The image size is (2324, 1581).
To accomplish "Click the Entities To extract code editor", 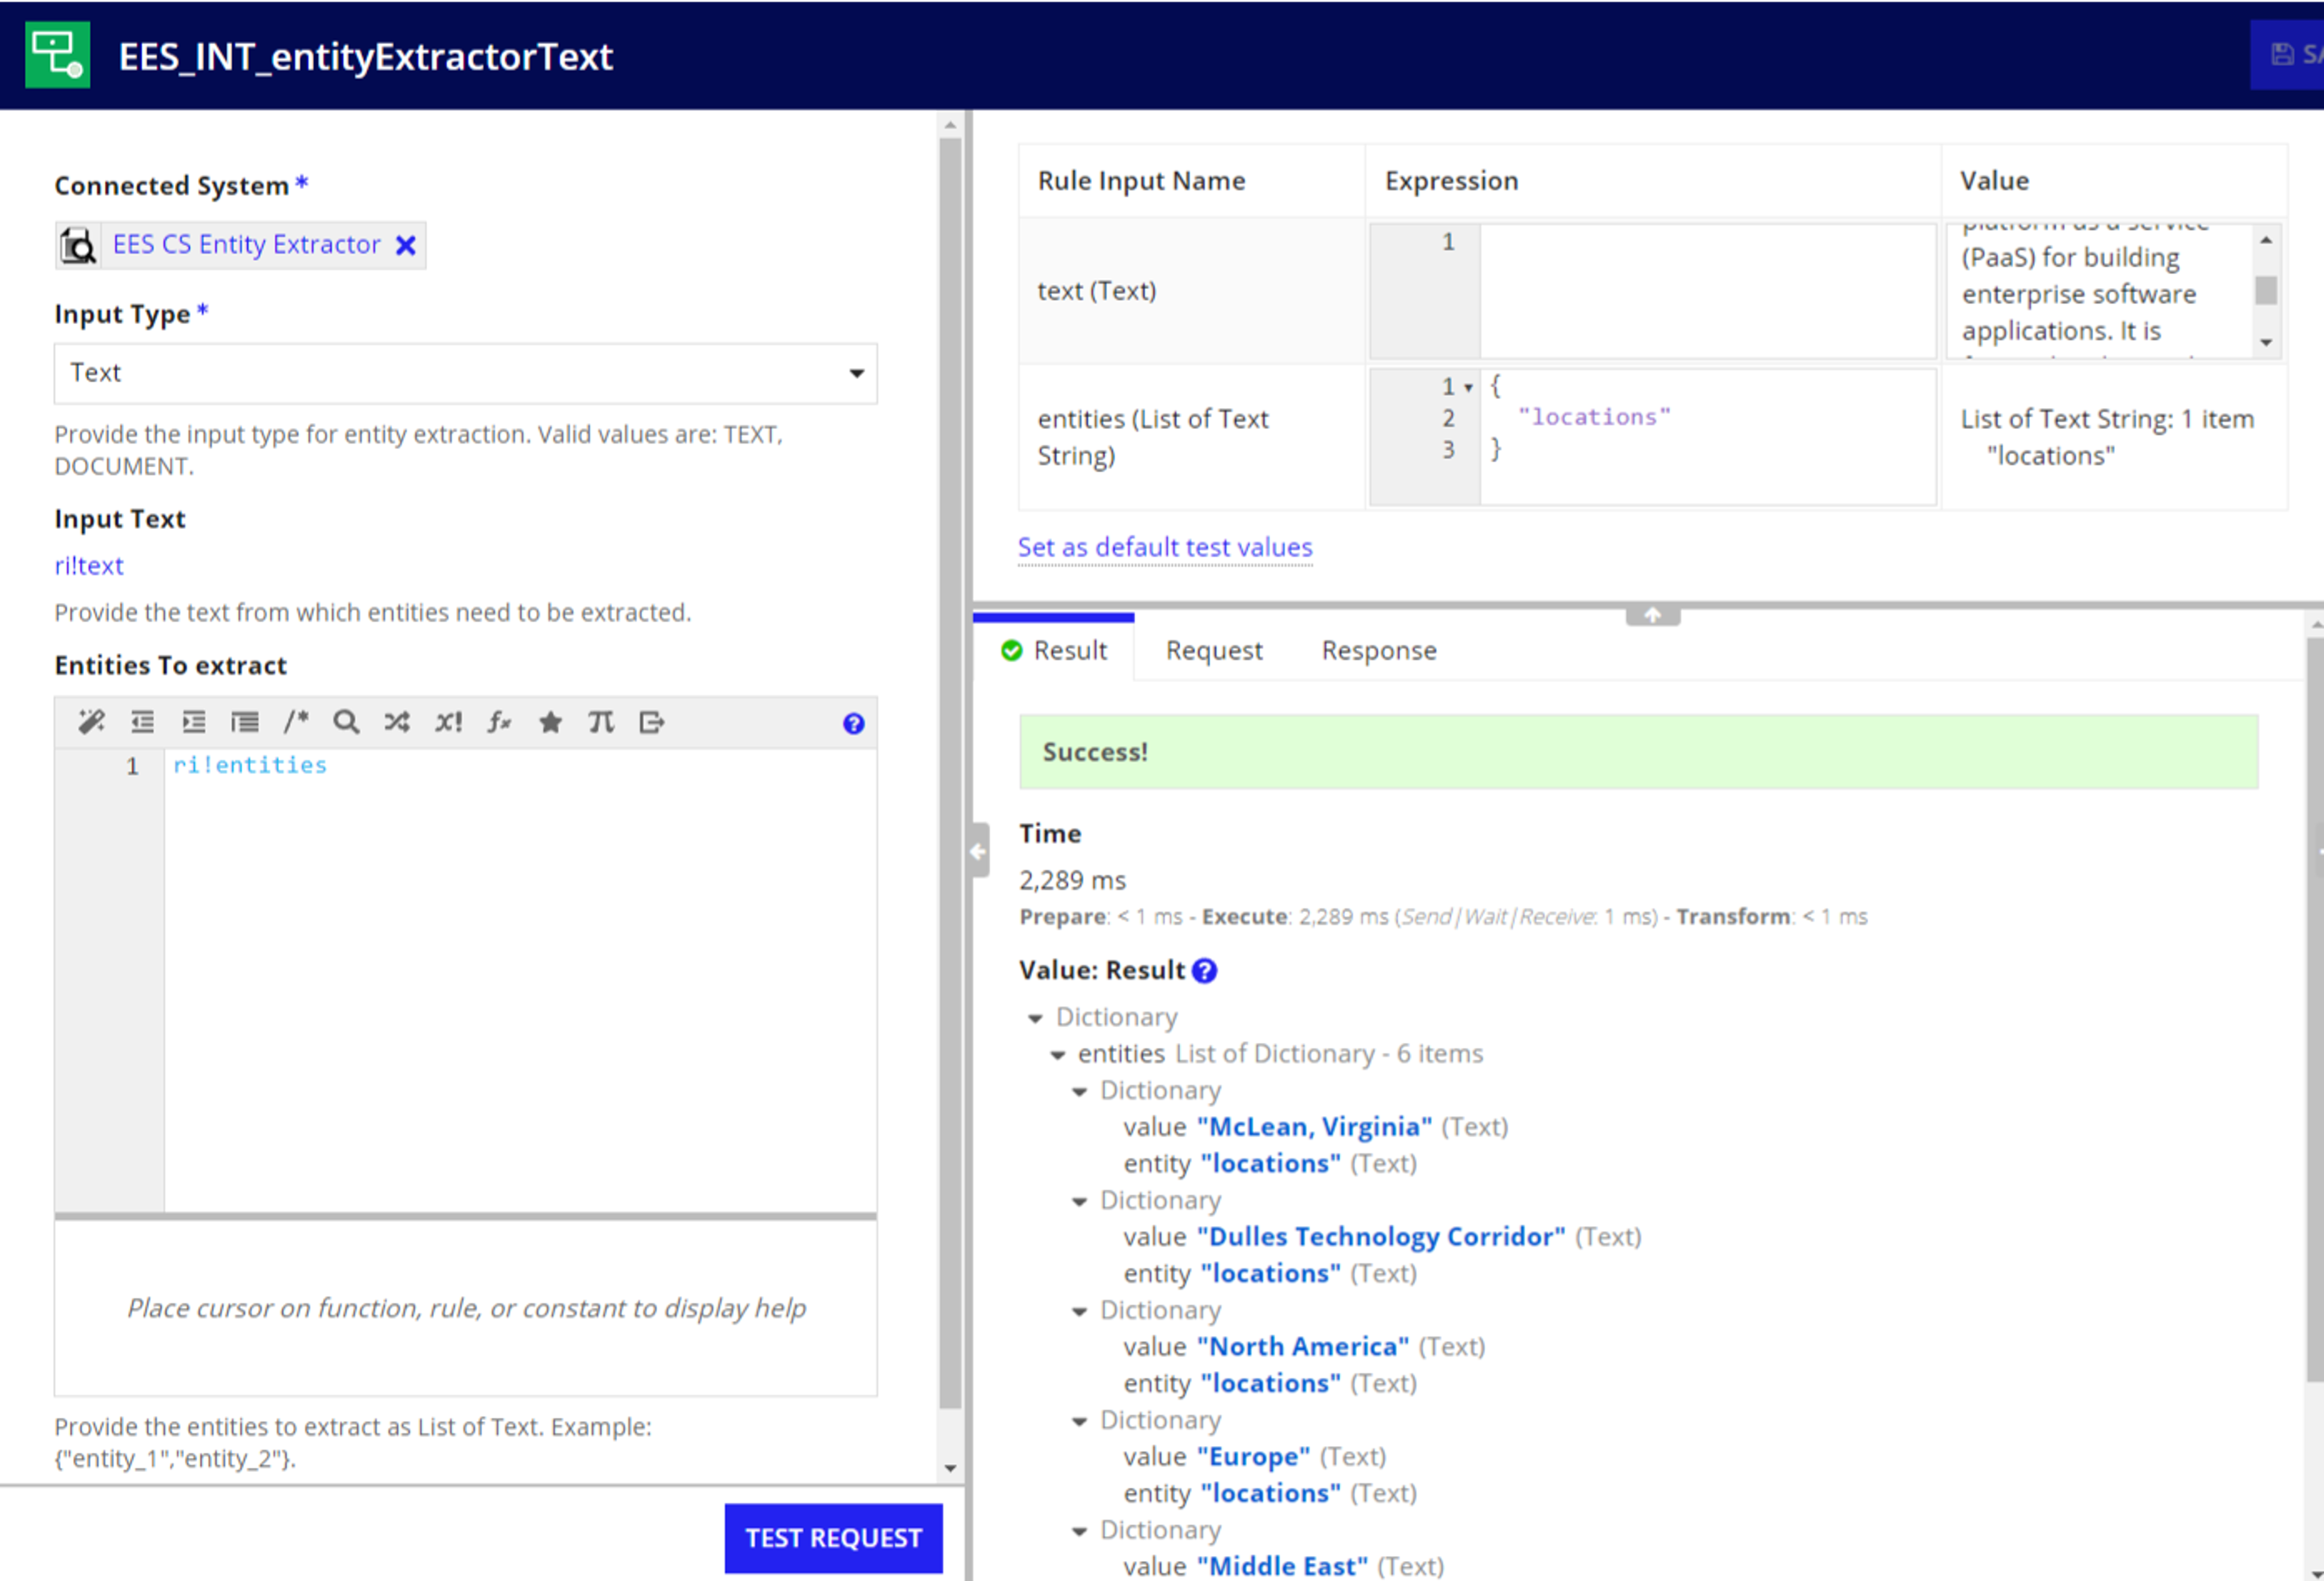I will [x=520, y=980].
